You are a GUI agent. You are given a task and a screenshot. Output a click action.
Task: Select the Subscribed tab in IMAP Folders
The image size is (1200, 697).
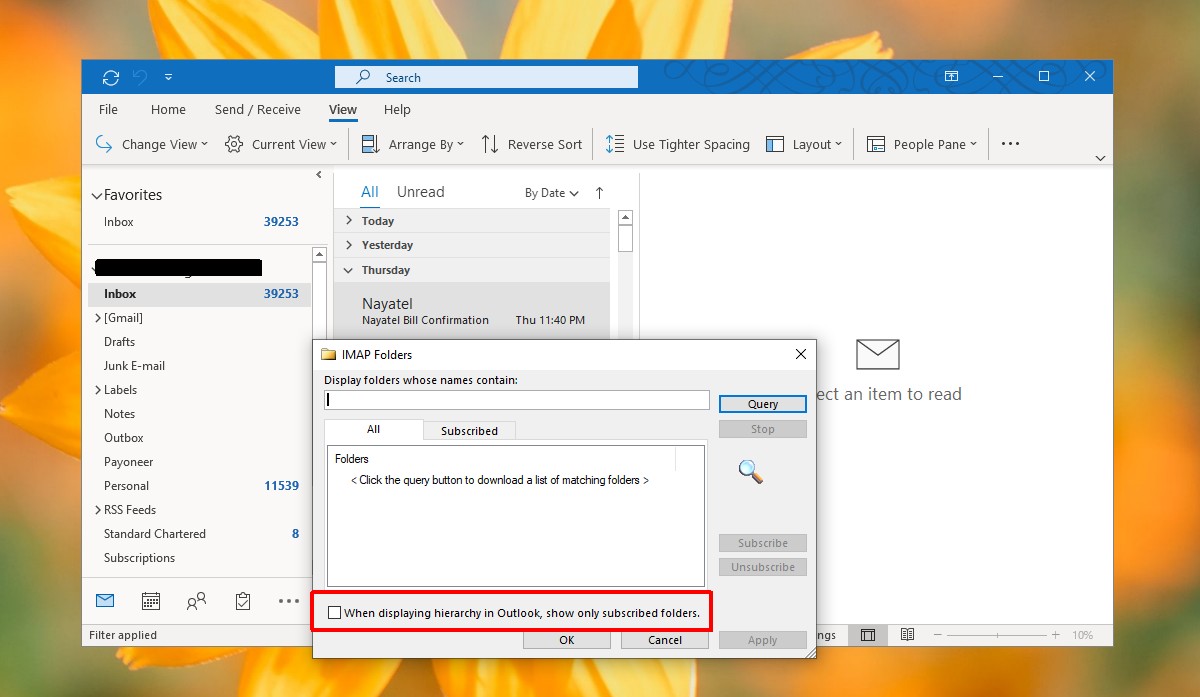tap(469, 431)
